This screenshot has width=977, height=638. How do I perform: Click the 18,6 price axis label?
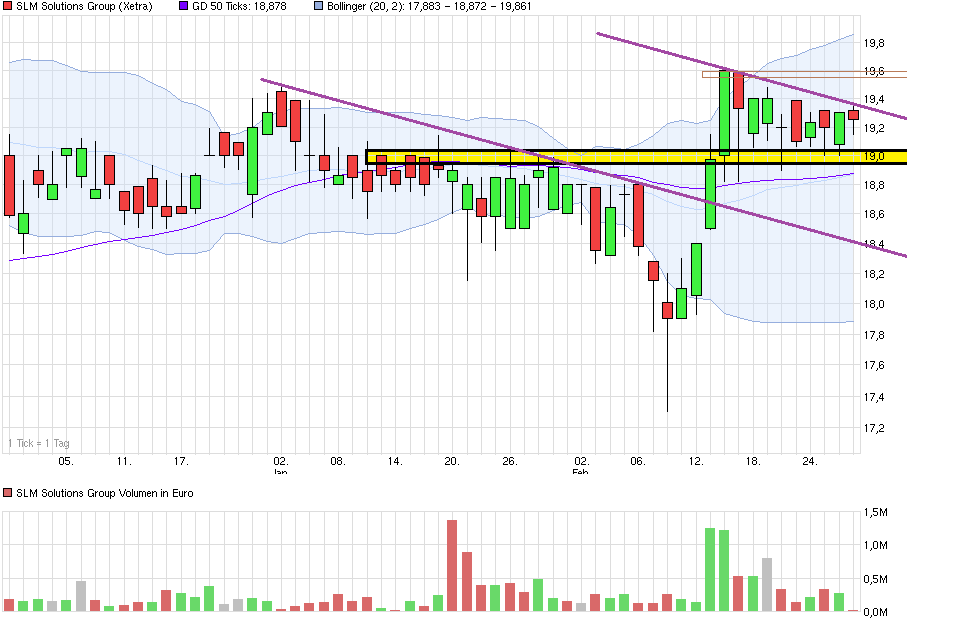coord(874,214)
